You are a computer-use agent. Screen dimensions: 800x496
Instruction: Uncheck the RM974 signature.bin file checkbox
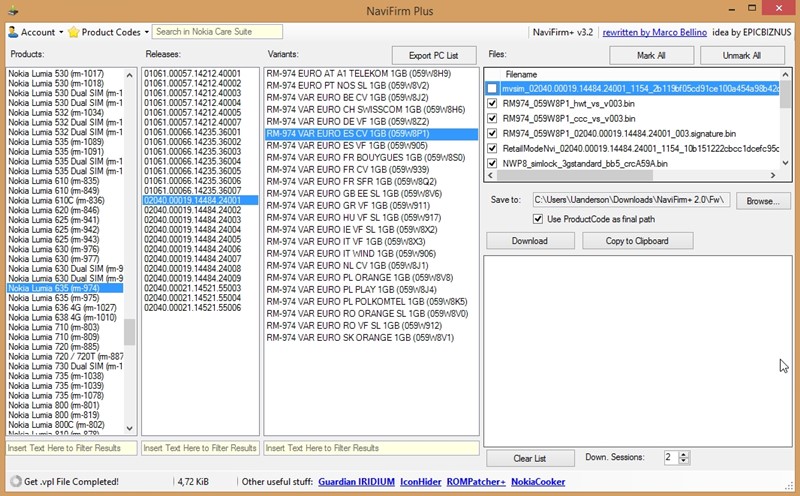click(492, 134)
